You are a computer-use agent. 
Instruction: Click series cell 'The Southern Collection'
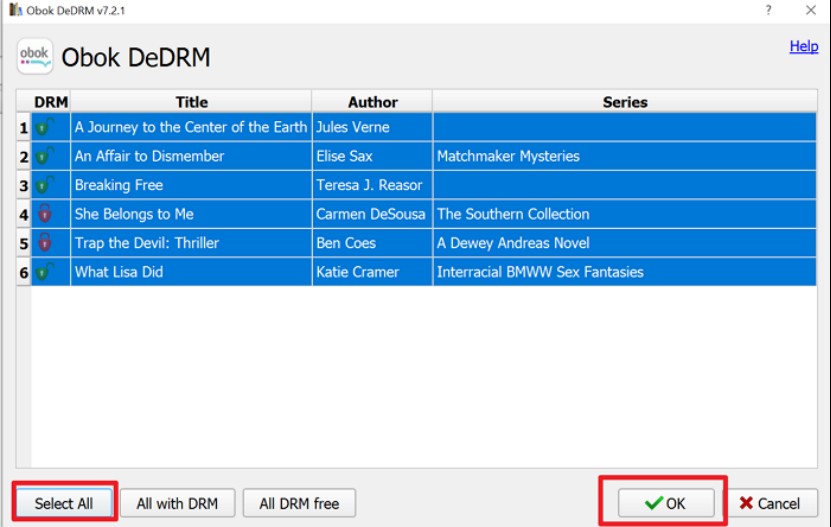[625, 214]
